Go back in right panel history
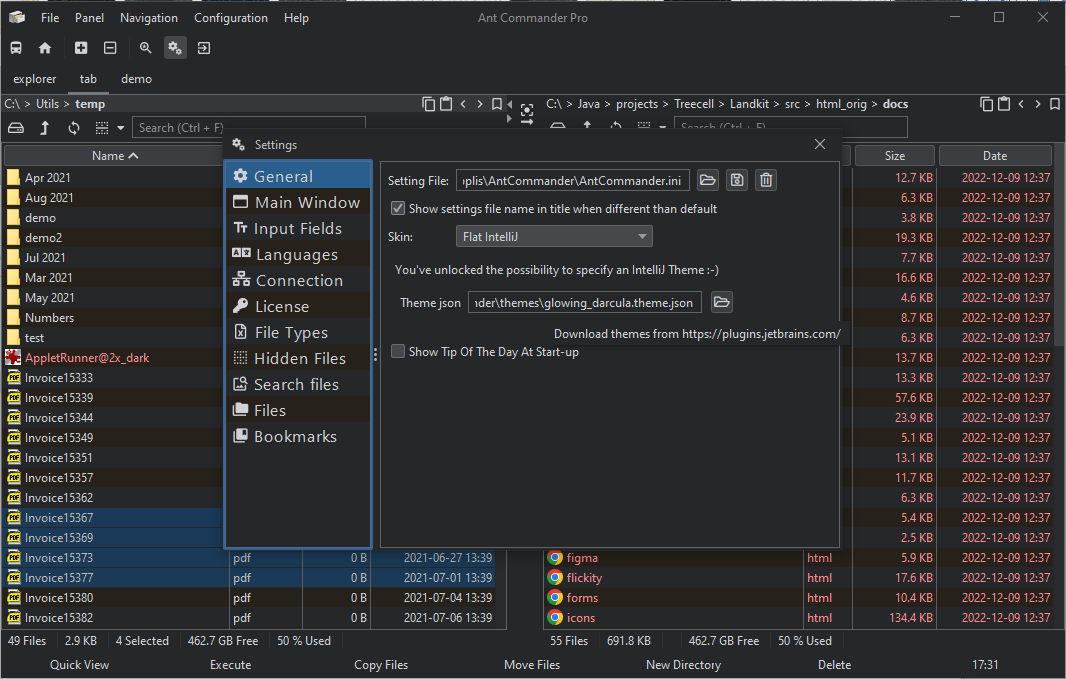This screenshot has width=1066, height=679. click(x=1021, y=104)
